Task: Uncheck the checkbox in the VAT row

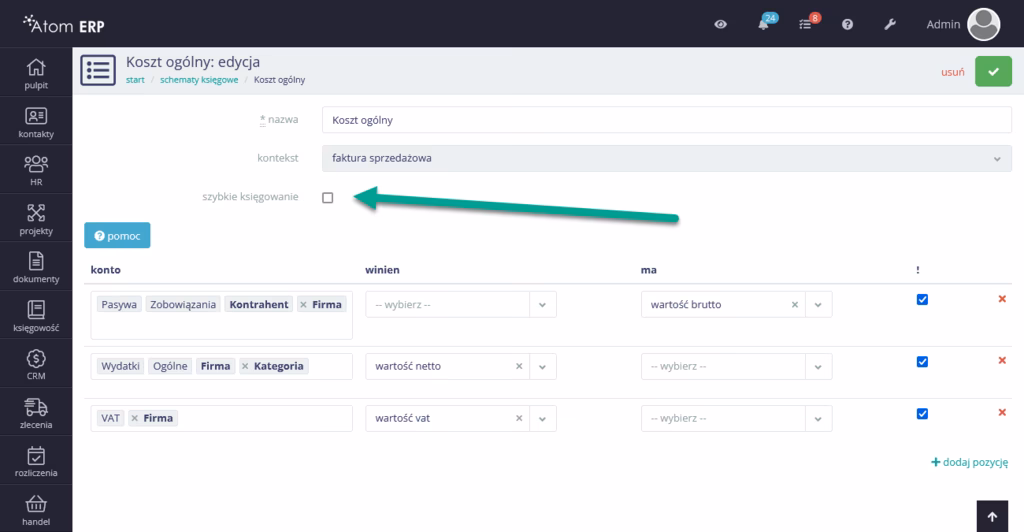Action: point(922,414)
